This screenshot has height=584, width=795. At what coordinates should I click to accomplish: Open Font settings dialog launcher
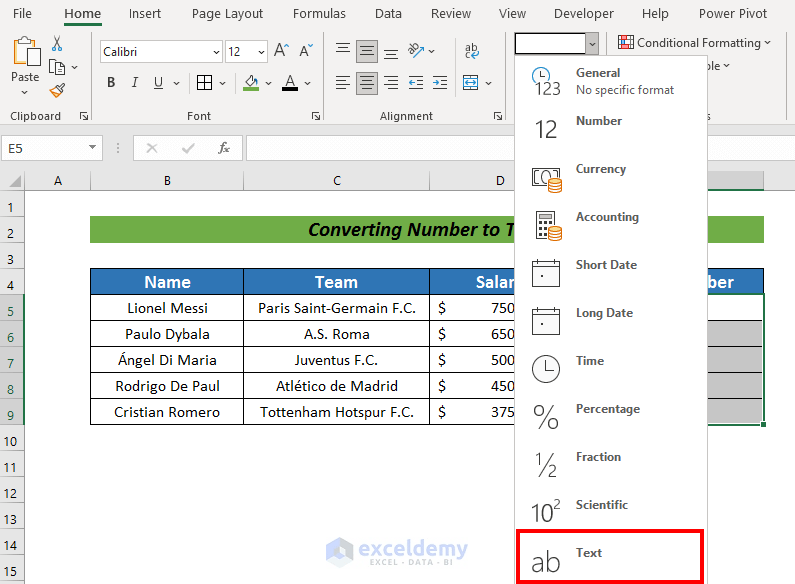pos(316,116)
